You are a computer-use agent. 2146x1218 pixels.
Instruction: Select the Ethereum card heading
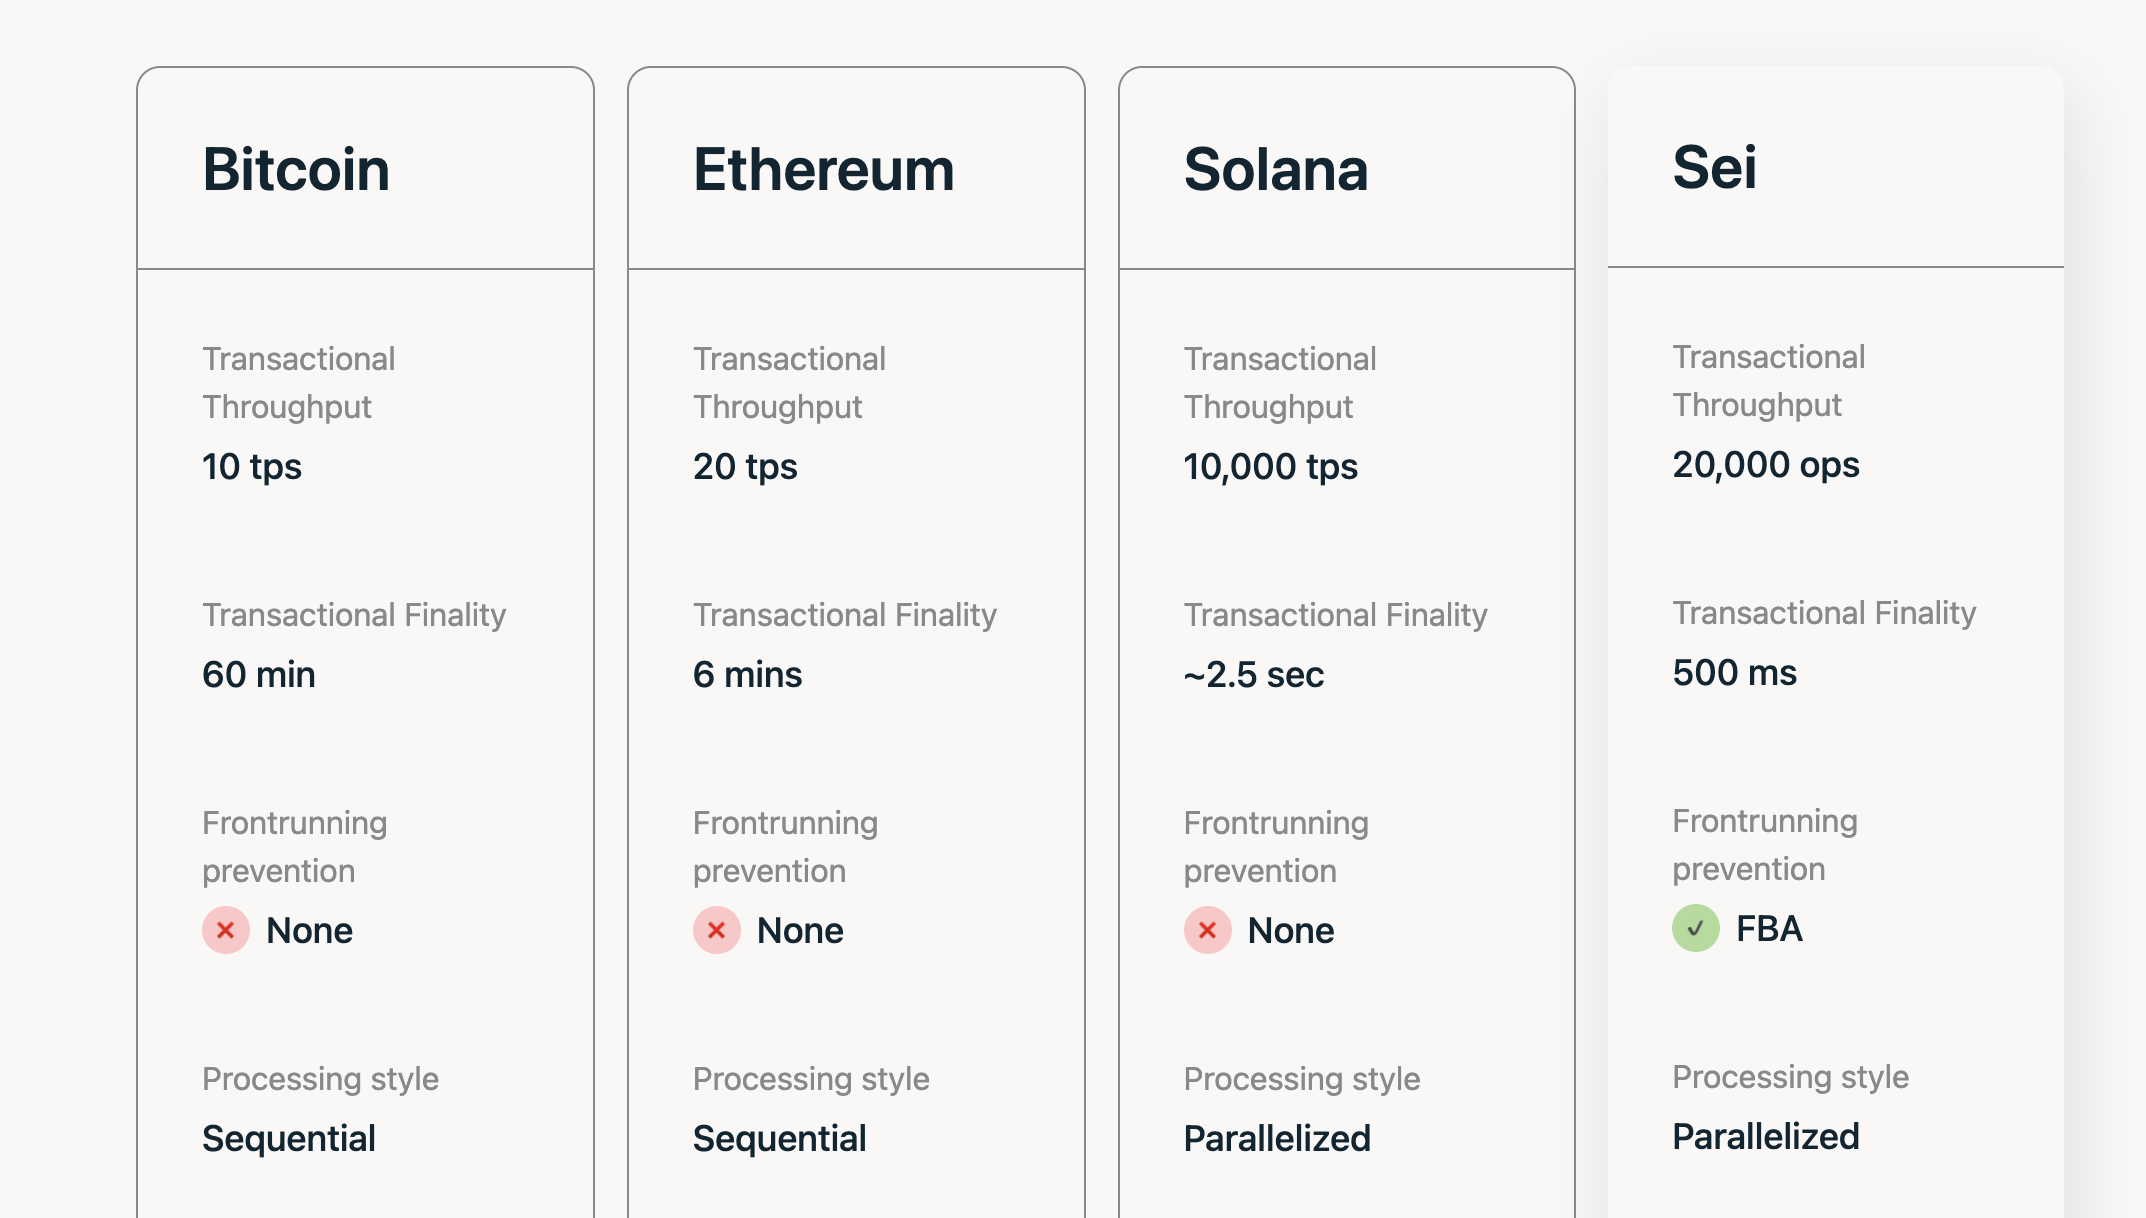click(824, 169)
